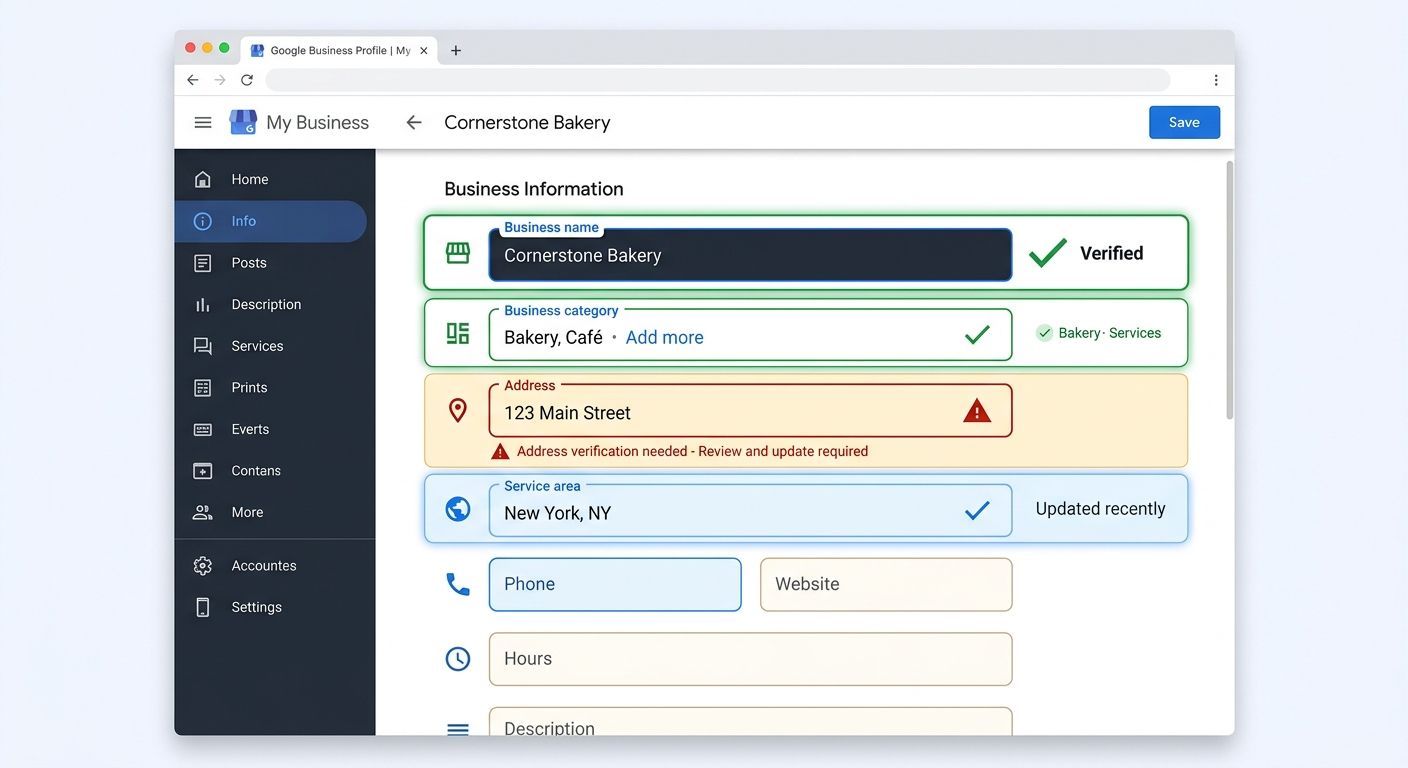Click the Business name field Cornerstone Bakery

pos(750,255)
